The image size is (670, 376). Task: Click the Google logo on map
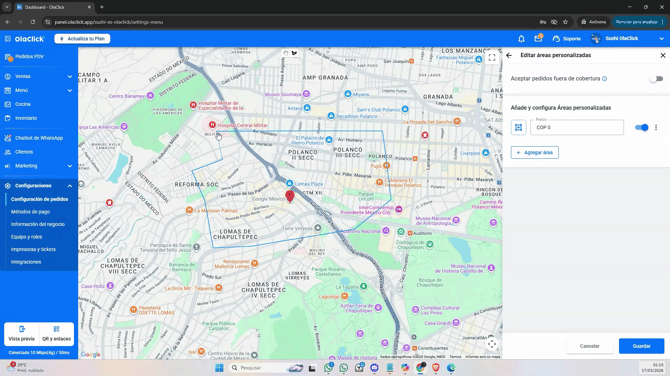[90, 354]
